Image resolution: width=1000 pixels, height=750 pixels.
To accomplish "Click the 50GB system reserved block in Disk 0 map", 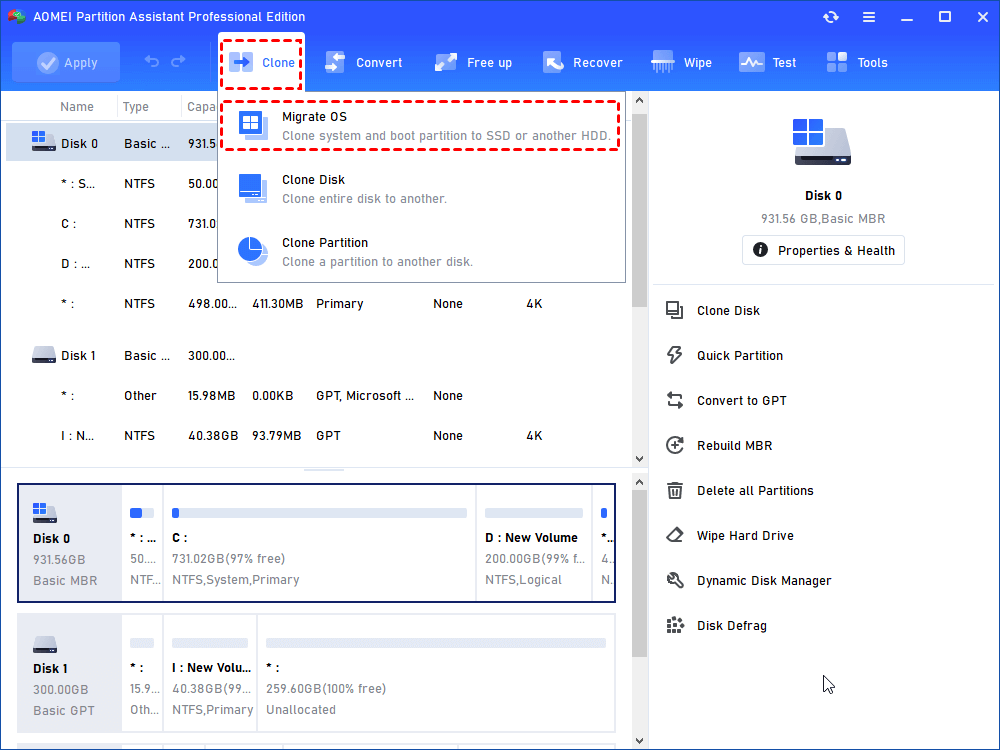I will click(142, 543).
